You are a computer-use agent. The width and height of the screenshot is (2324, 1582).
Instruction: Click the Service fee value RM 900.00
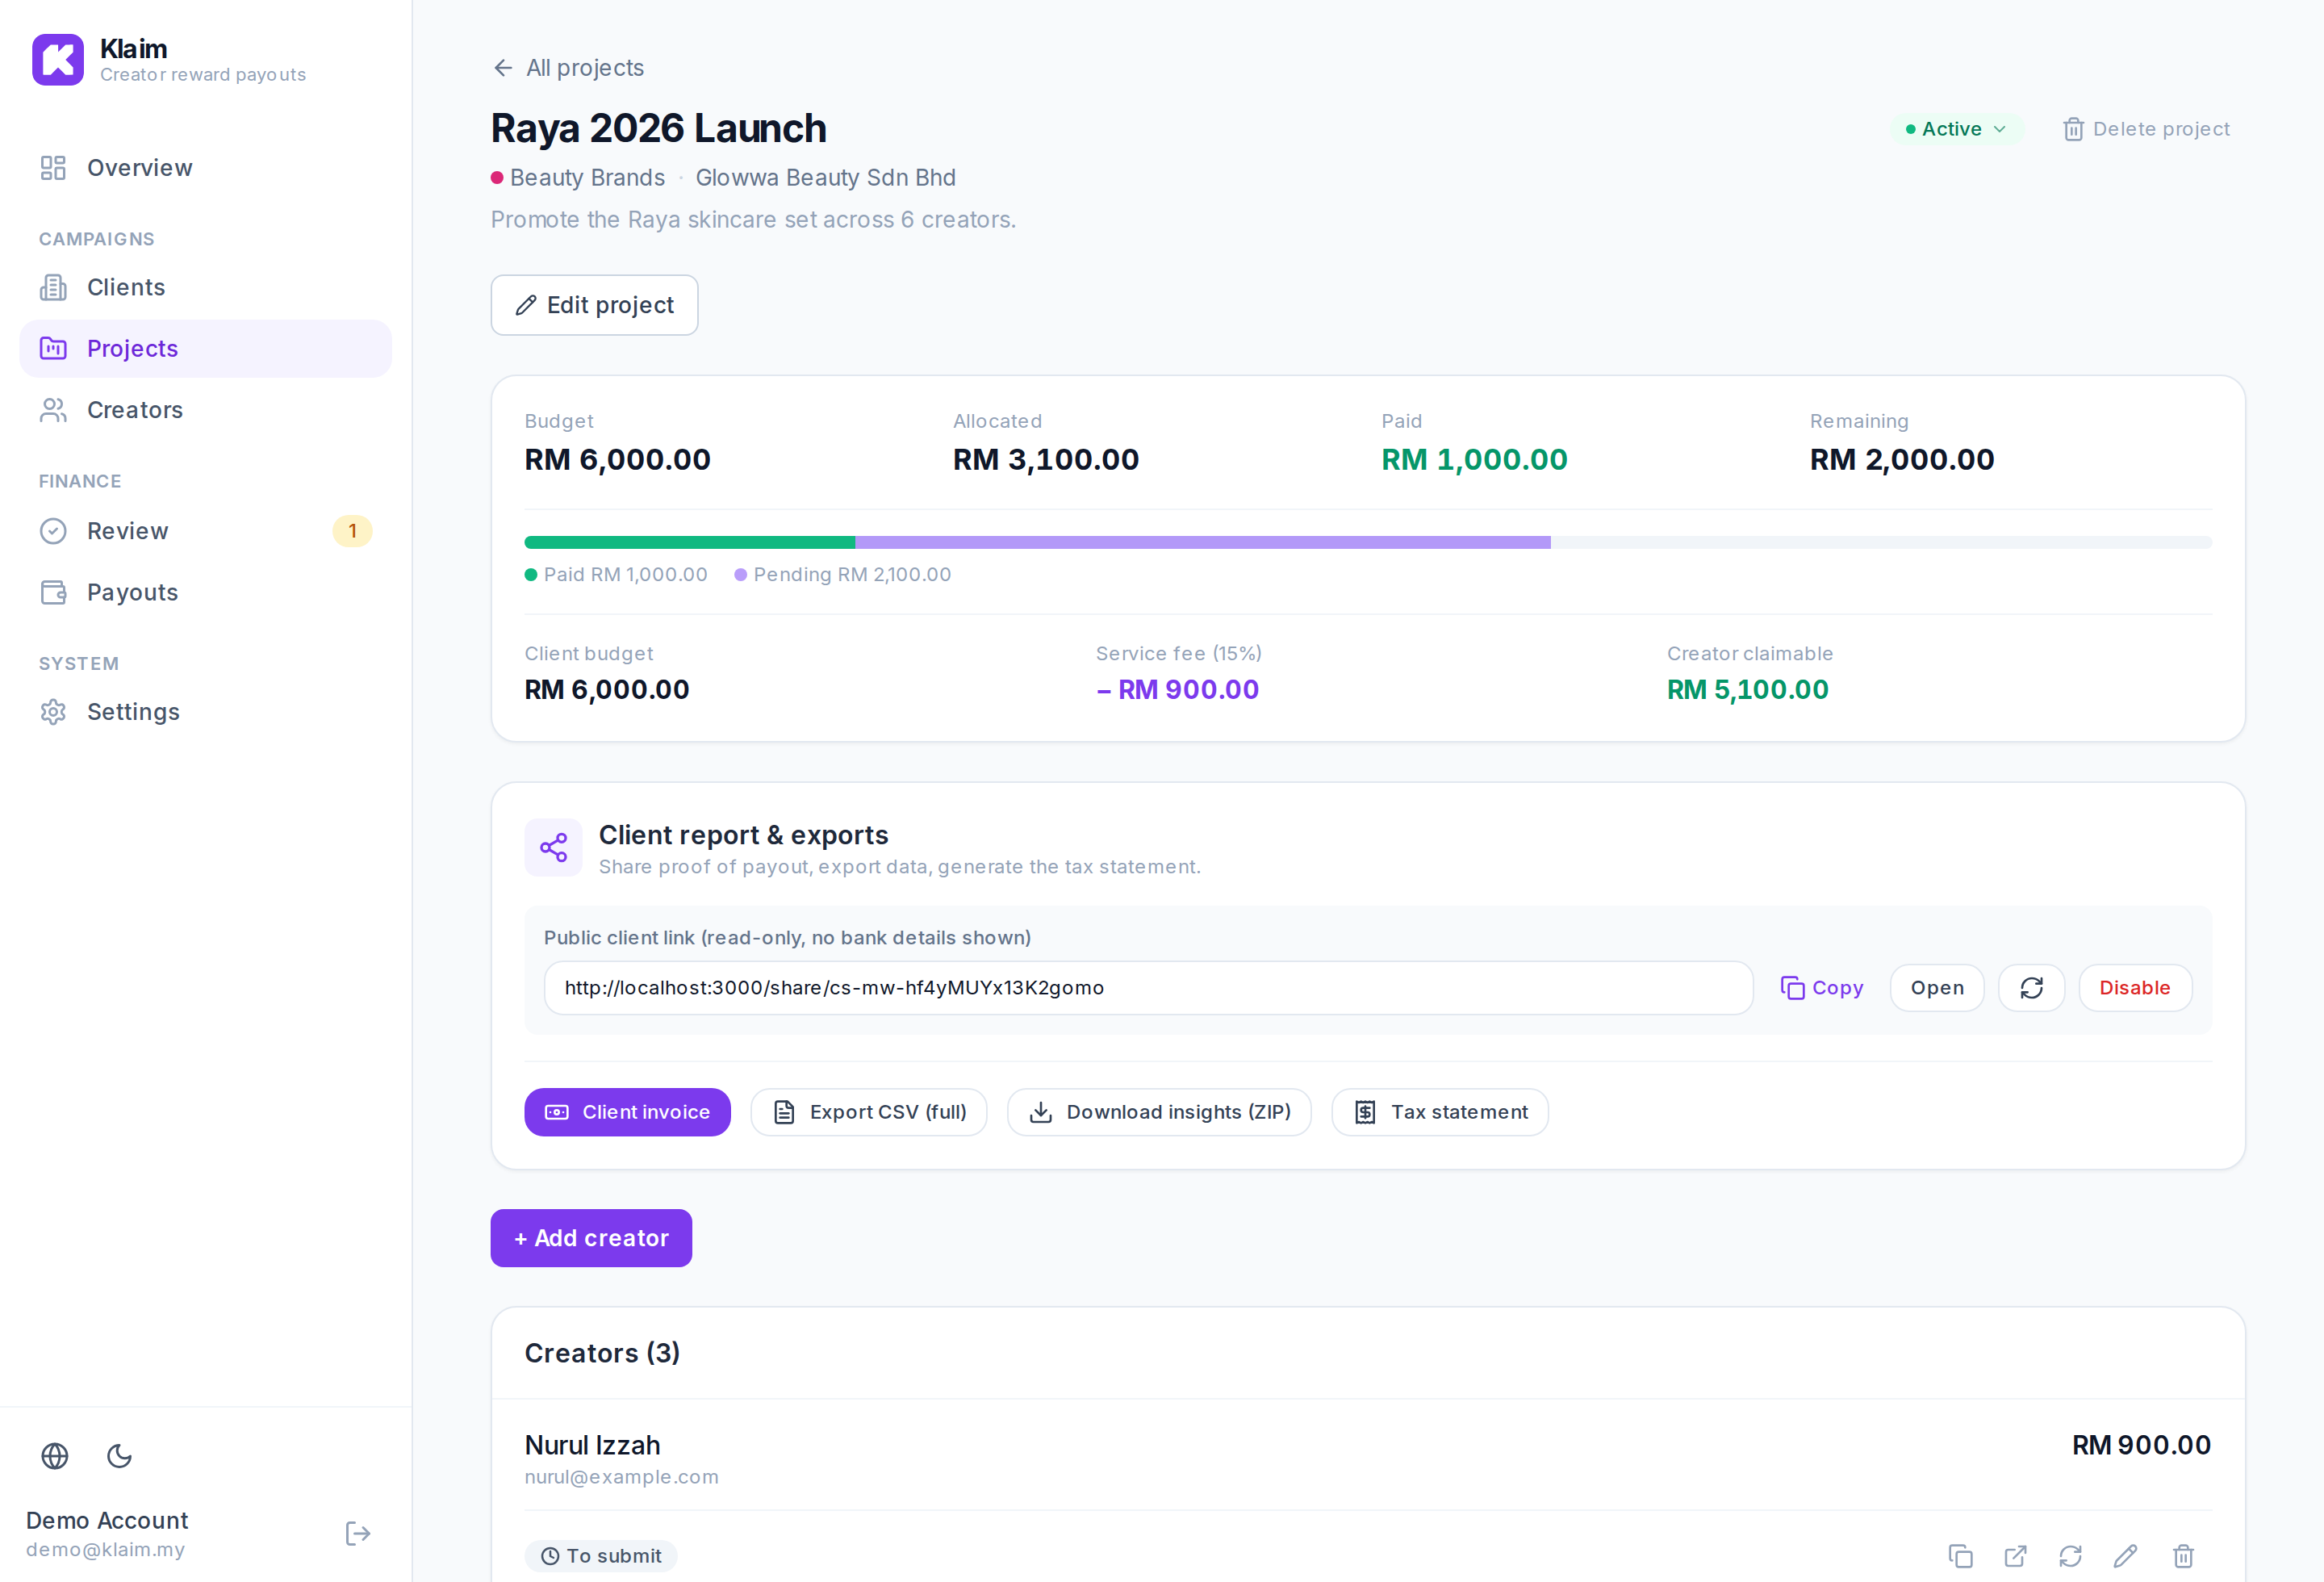(1177, 690)
